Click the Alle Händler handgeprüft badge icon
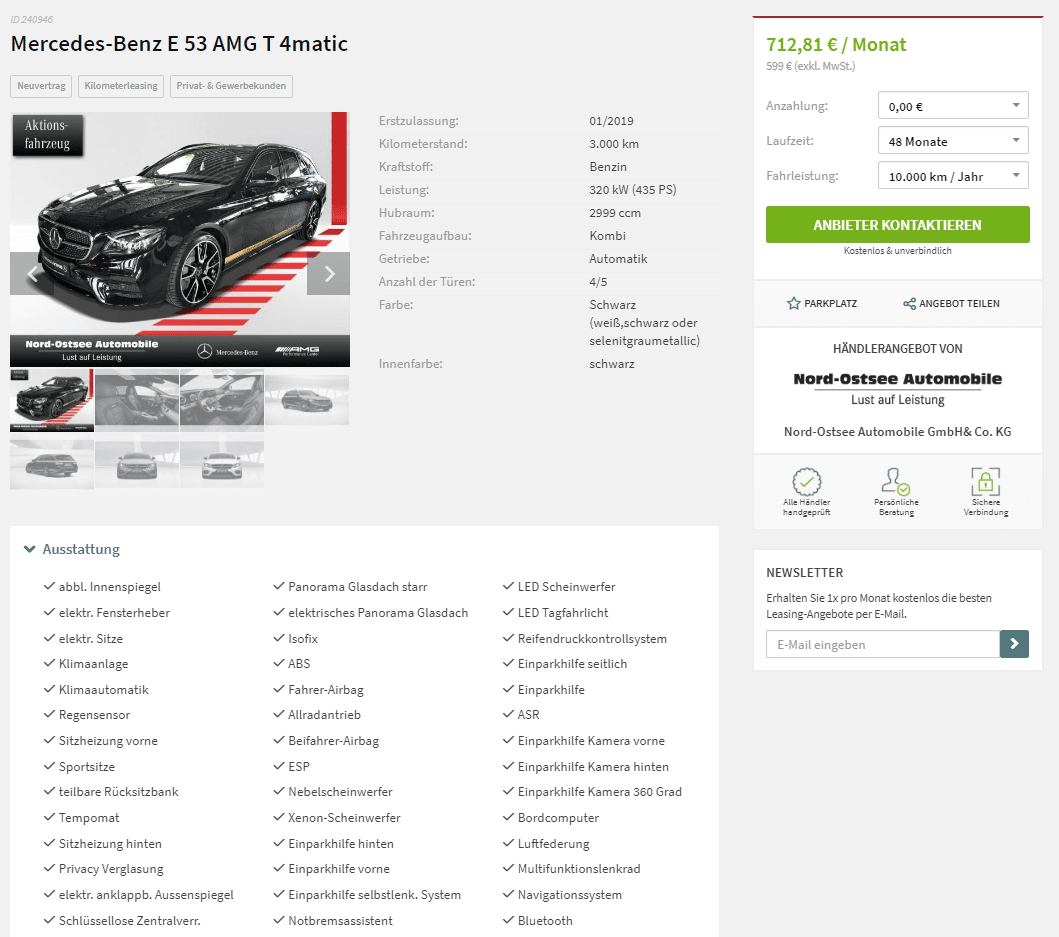Viewport: 1059px width, 937px height. 806,482
